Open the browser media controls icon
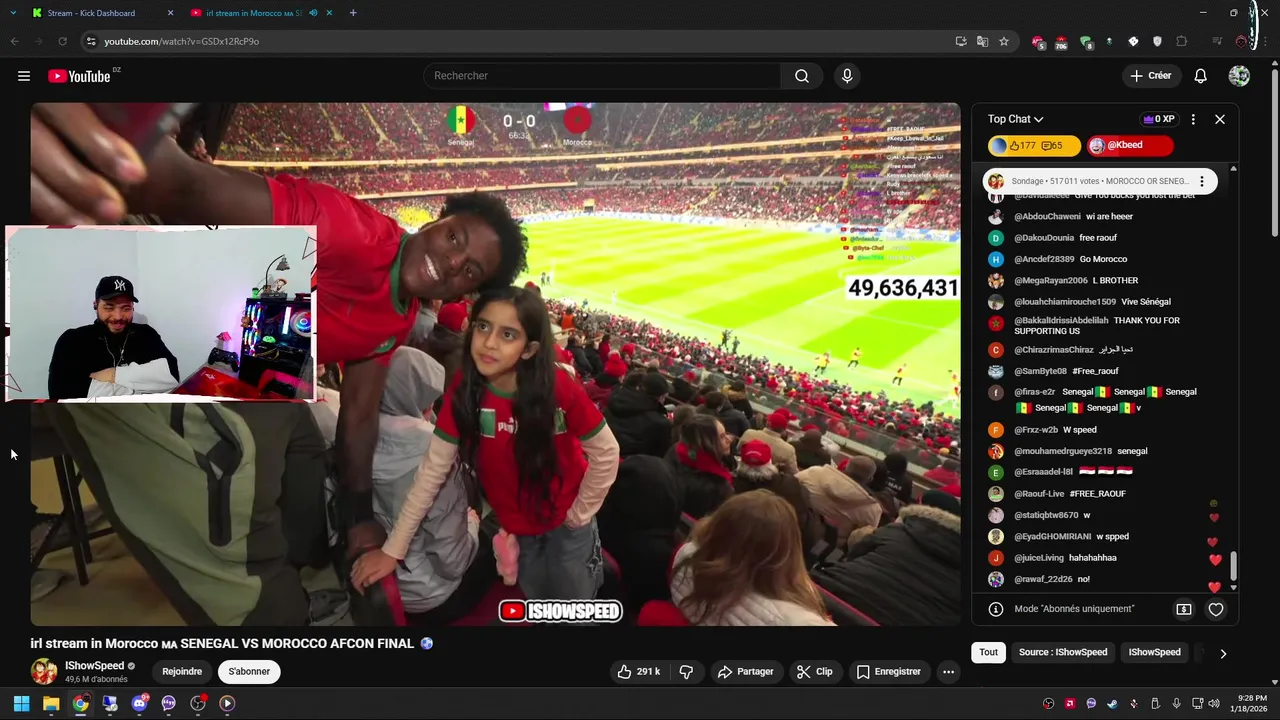The width and height of the screenshot is (1280, 720). (x=1217, y=41)
